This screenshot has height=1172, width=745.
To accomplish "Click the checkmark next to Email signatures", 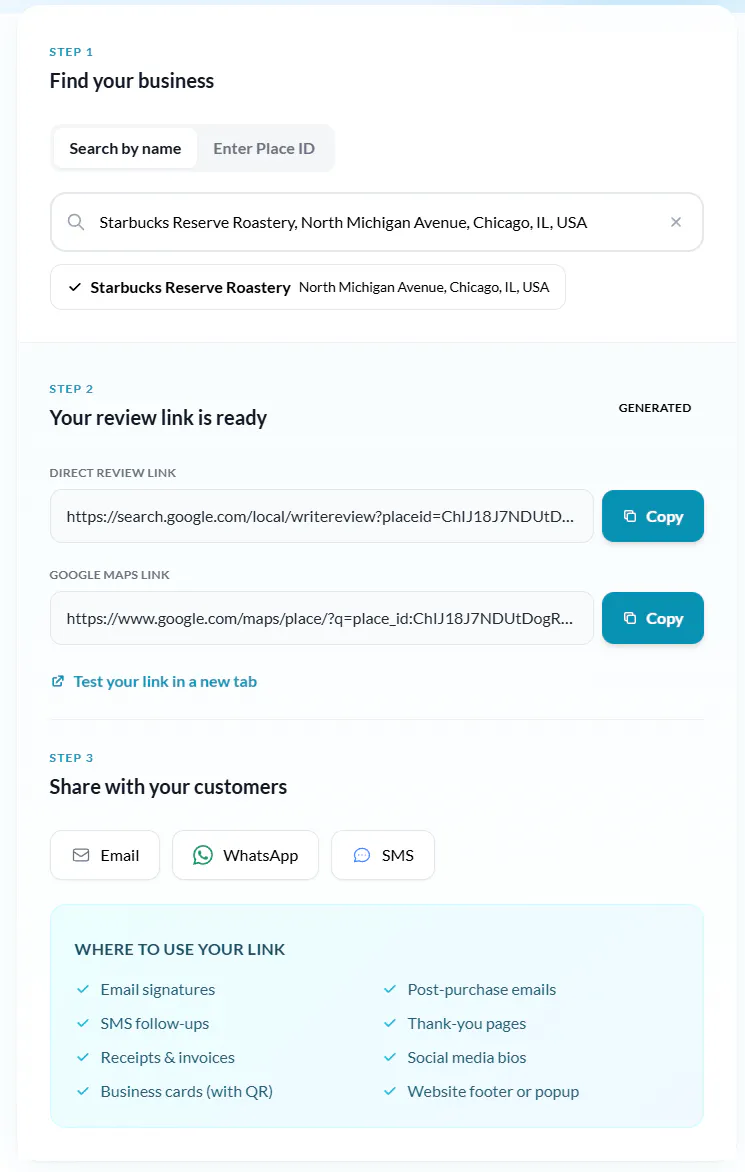I will point(82,989).
